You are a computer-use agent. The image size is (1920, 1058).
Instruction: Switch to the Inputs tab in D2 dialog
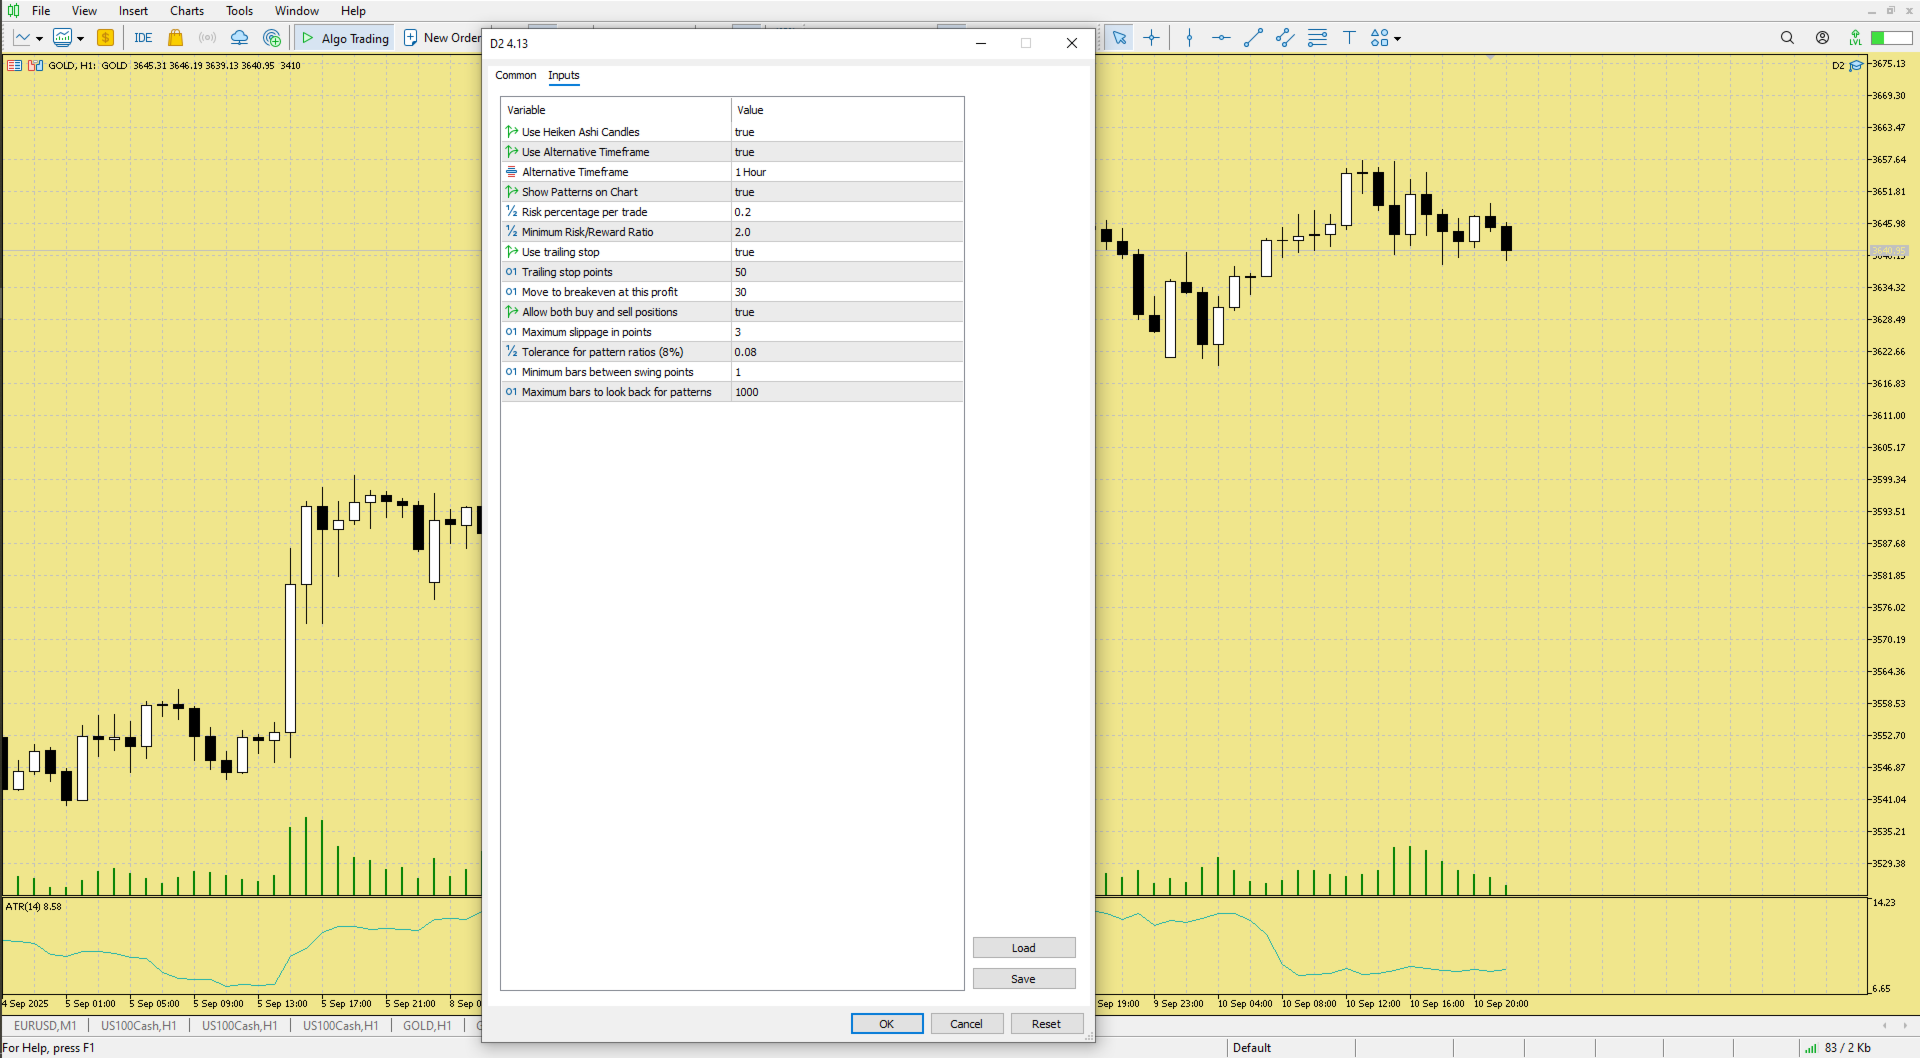coord(564,75)
